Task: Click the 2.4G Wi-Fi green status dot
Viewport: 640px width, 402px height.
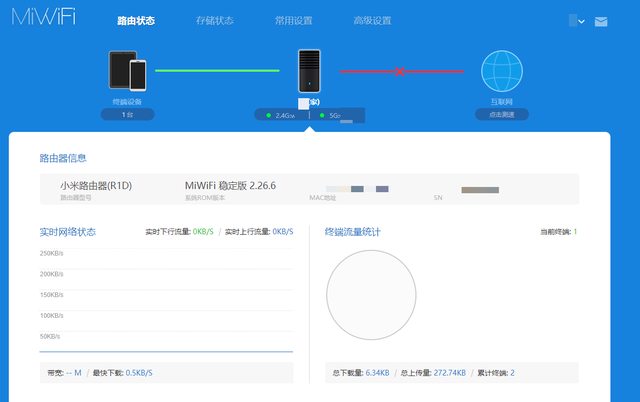Action: pyautogui.click(x=268, y=116)
